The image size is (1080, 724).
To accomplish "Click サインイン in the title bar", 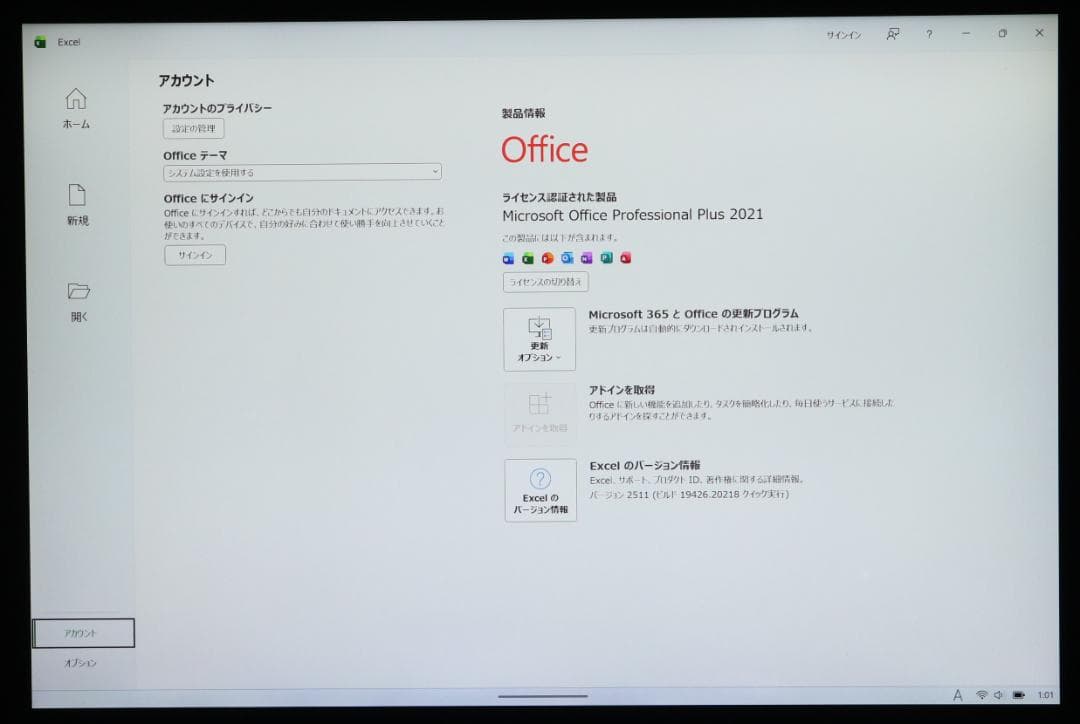I will coord(843,34).
